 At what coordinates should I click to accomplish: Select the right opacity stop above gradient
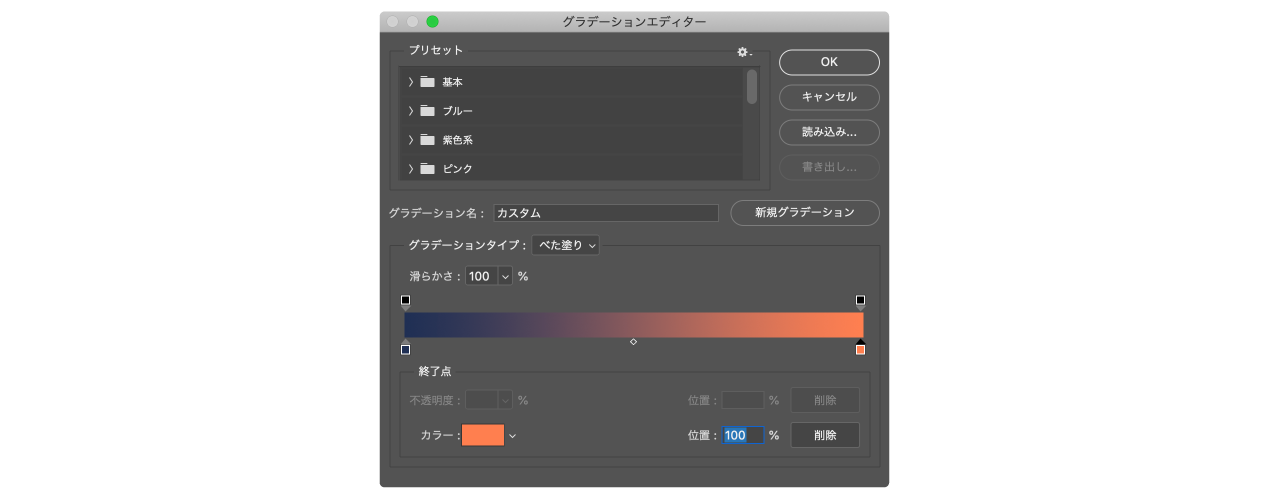click(860, 301)
